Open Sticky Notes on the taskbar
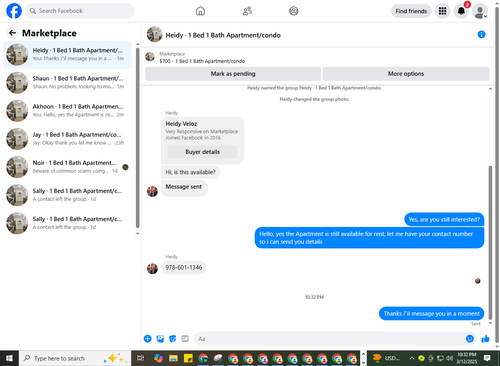500x366 pixels. coord(188,358)
